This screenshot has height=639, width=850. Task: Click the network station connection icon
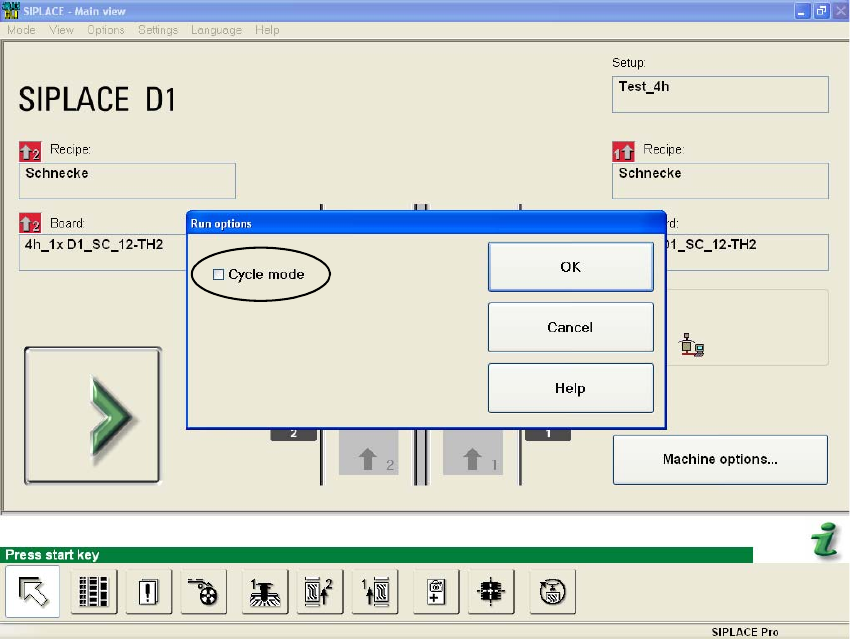point(692,345)
